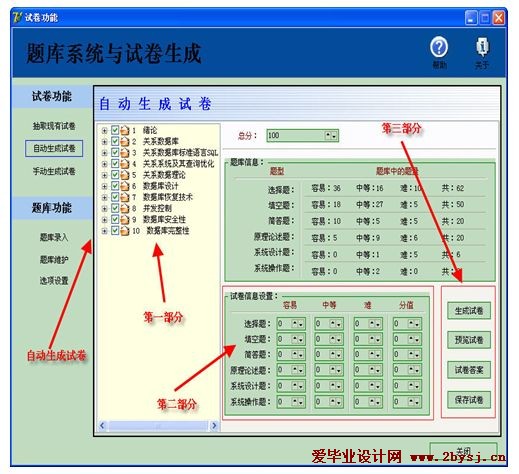The image size is (519, 474).
Task: Uncheck the 关系数据理论 chapter checkbox
Action: [x=115, y=174]
